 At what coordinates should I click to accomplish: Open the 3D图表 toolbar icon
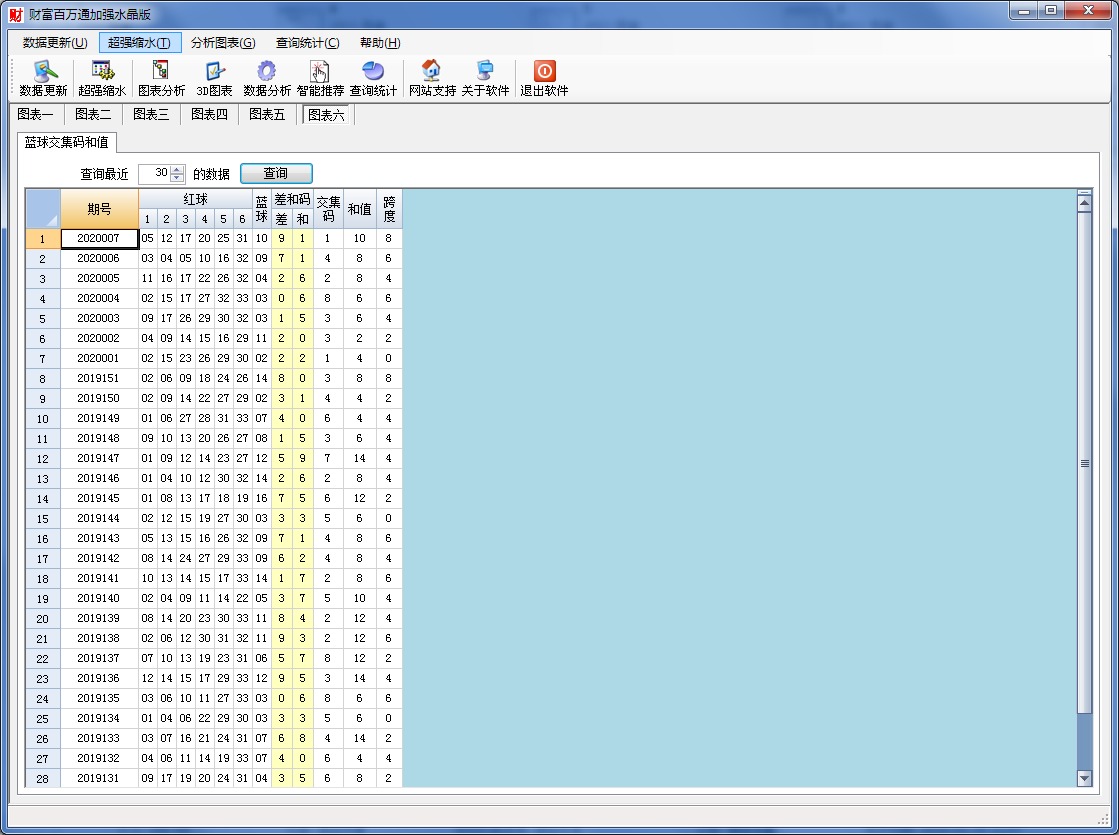[214, 78]
